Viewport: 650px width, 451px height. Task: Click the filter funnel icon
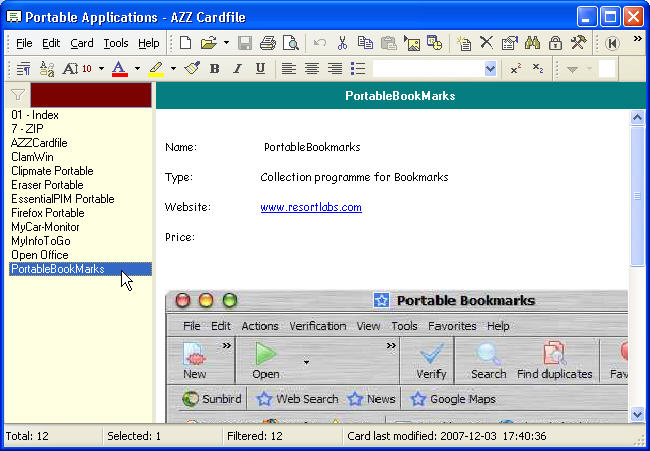click(18, 95)
